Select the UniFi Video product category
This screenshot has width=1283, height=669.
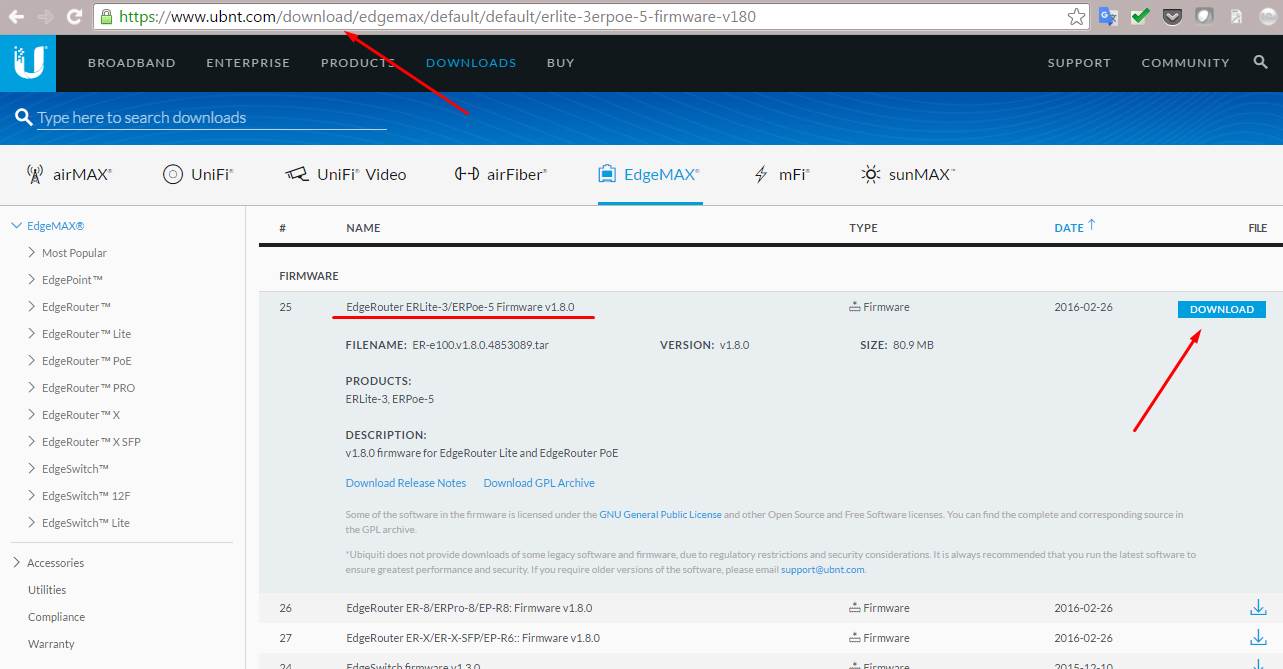345,174
